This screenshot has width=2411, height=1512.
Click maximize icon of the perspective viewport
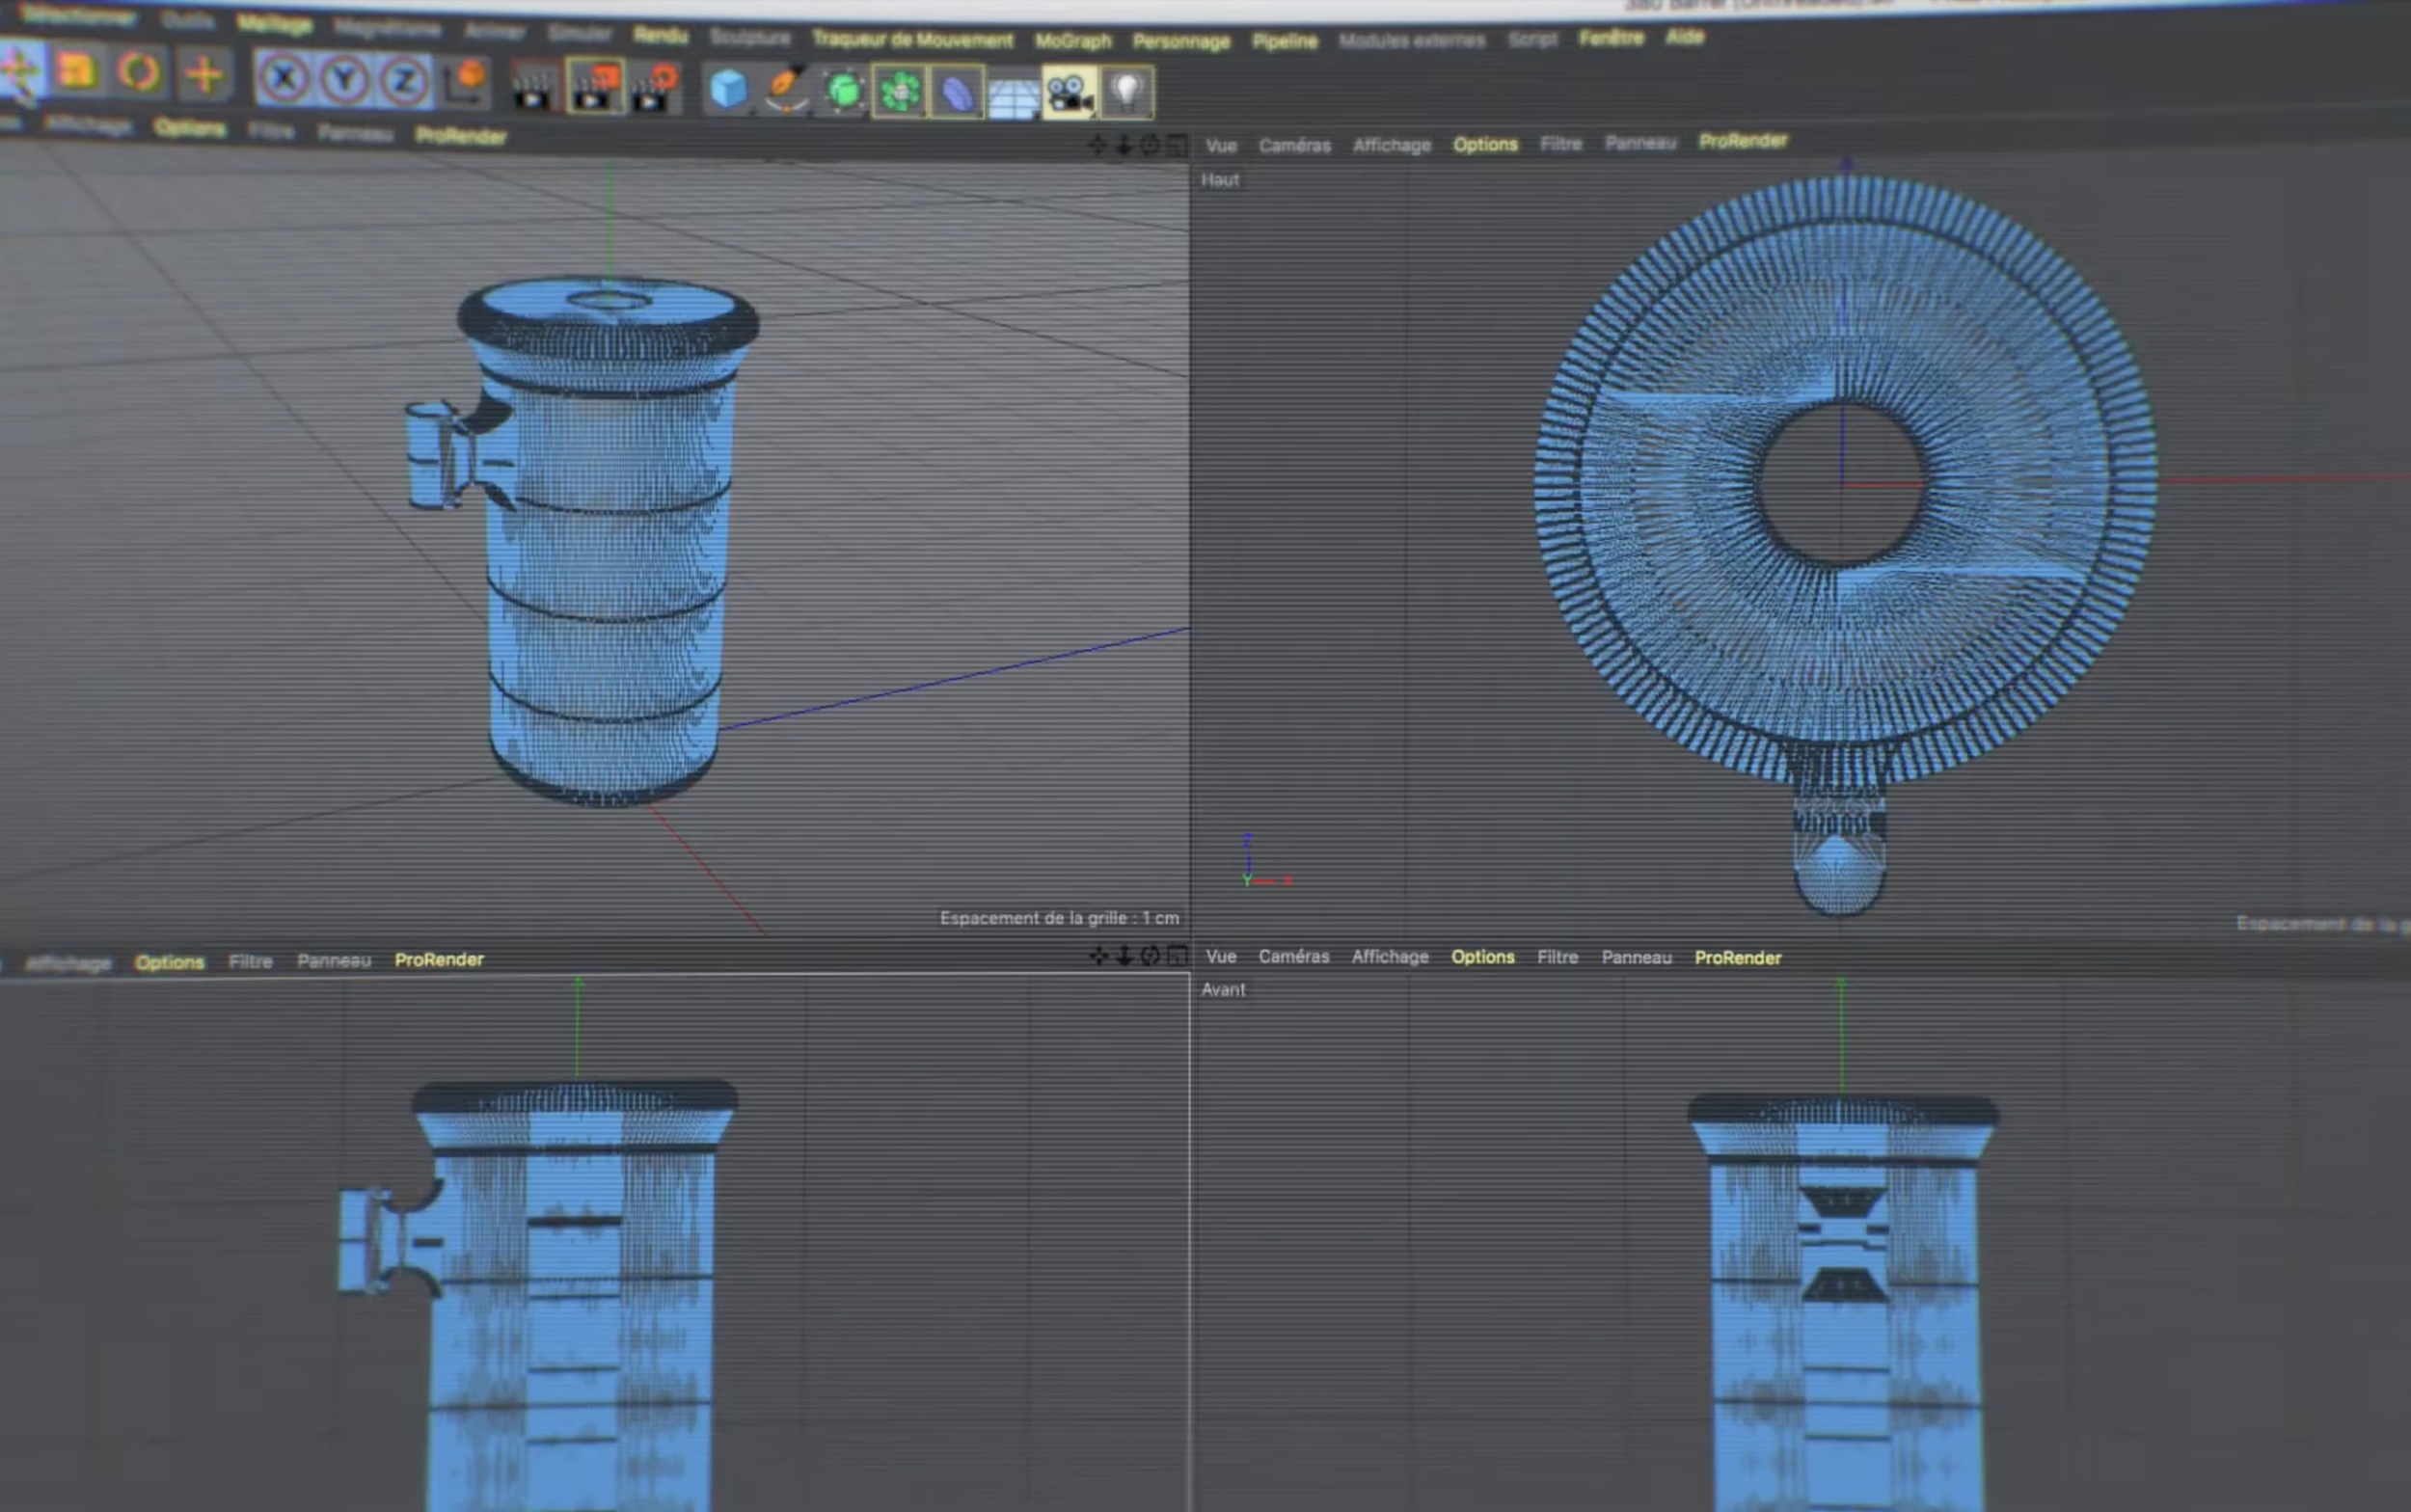coord(1178,146)
